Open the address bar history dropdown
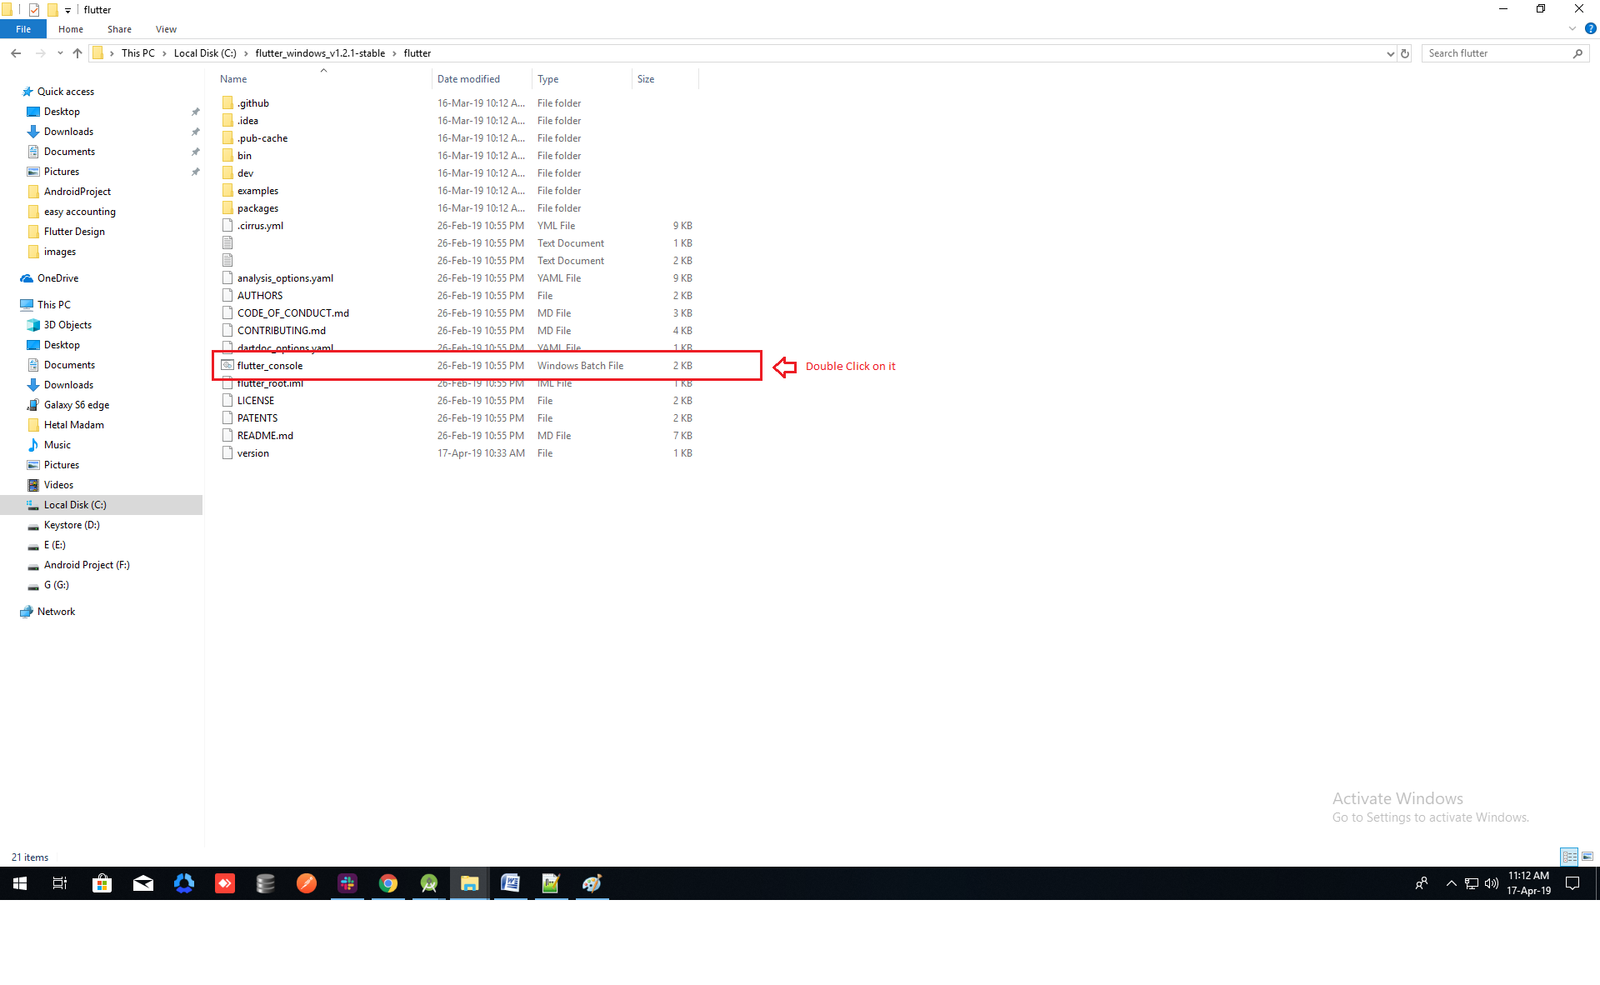Viewport: 1600px width, 985px height. click(x=1390, y=54)
